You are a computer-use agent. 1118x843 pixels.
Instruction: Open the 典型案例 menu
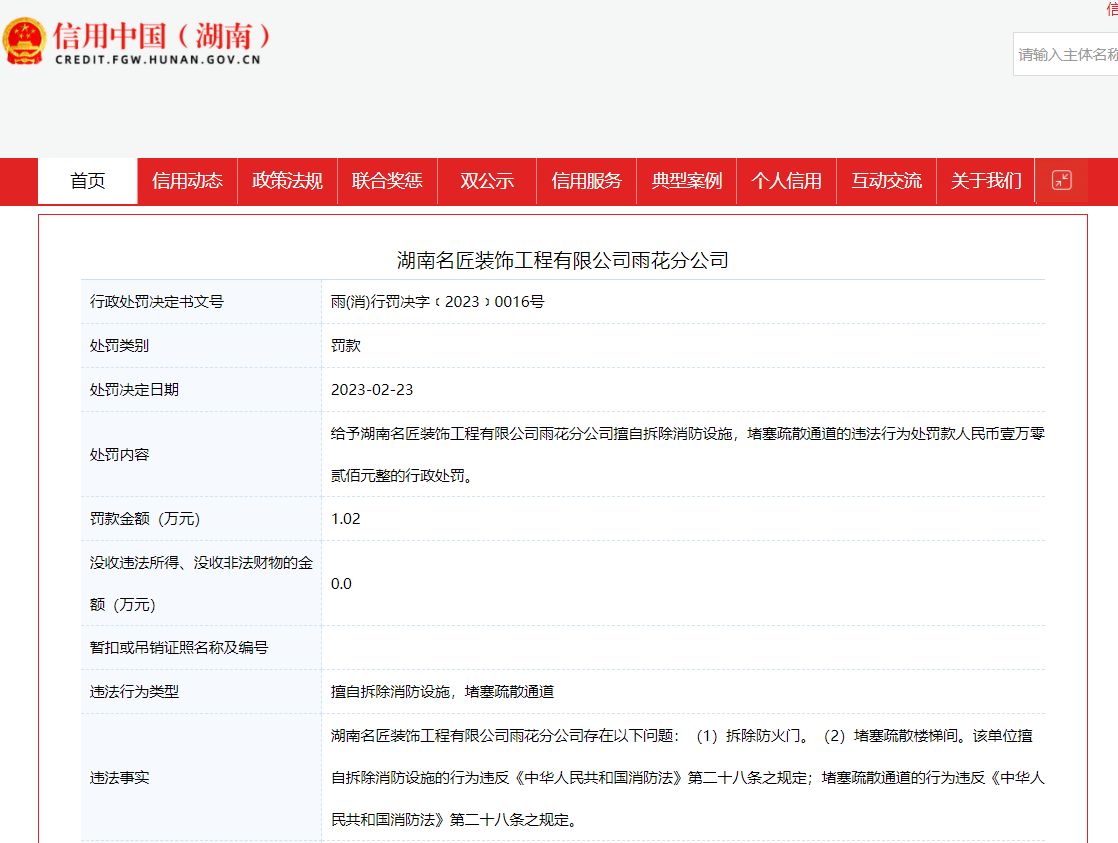(x=687, y=181)
